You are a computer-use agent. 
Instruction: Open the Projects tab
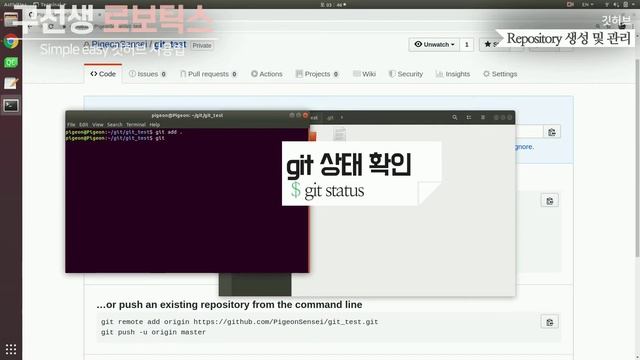(x=317, y=74)
